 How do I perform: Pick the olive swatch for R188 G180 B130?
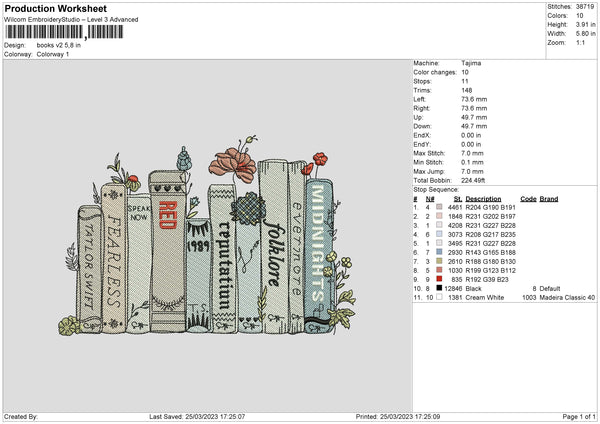(439, 261)
